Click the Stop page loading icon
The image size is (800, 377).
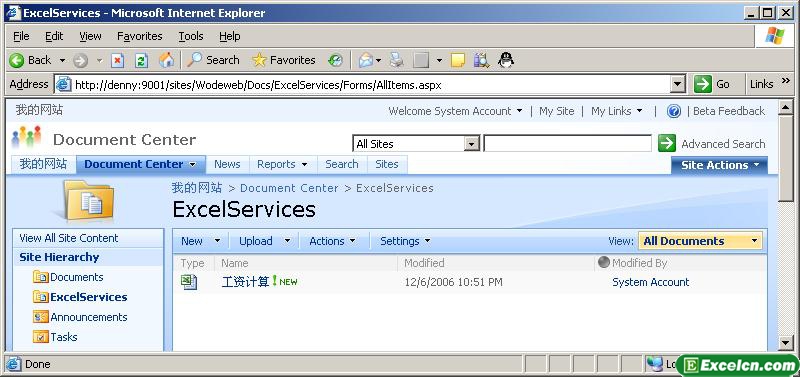tap(118, 61)
